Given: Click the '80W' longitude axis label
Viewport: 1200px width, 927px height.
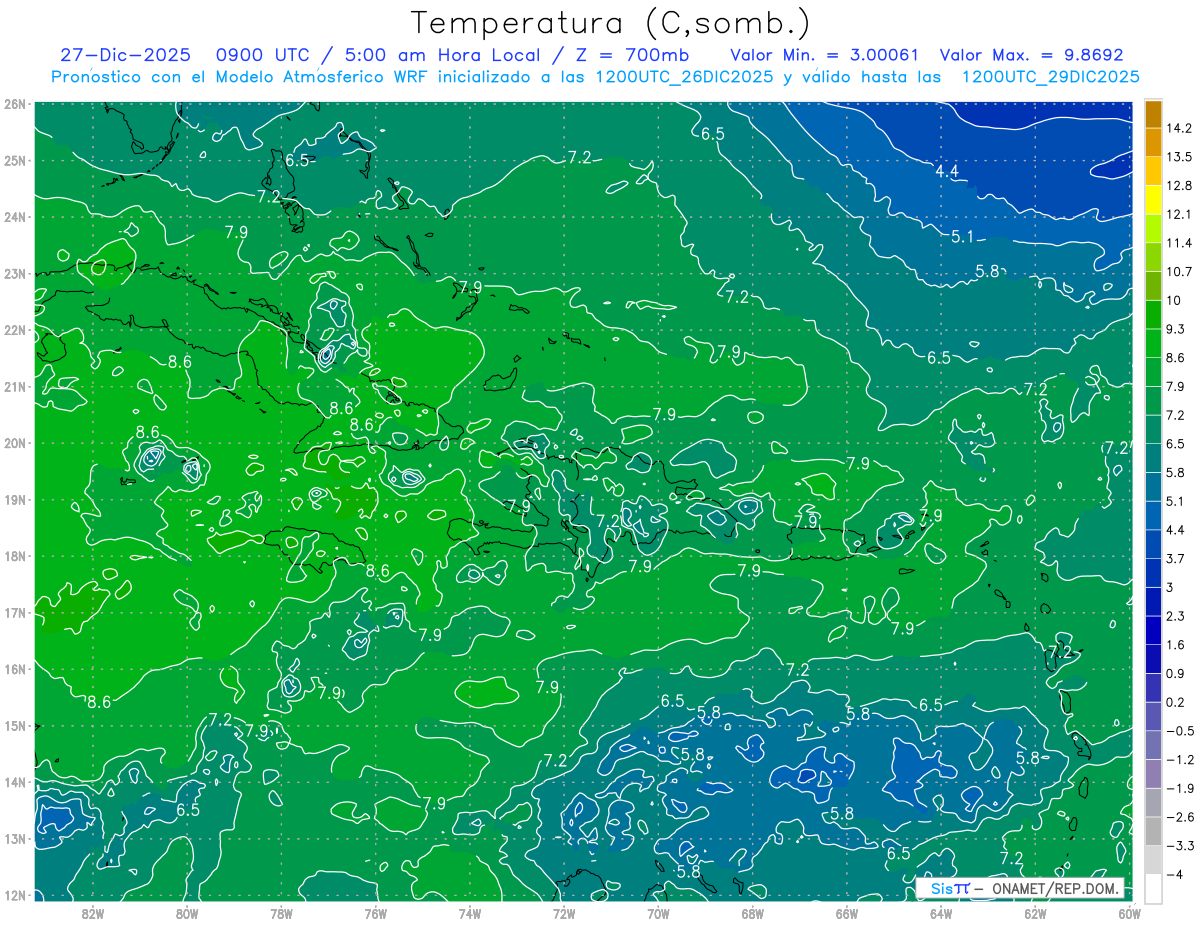Looking at the screenshot, I should click(x=187, y=913).
